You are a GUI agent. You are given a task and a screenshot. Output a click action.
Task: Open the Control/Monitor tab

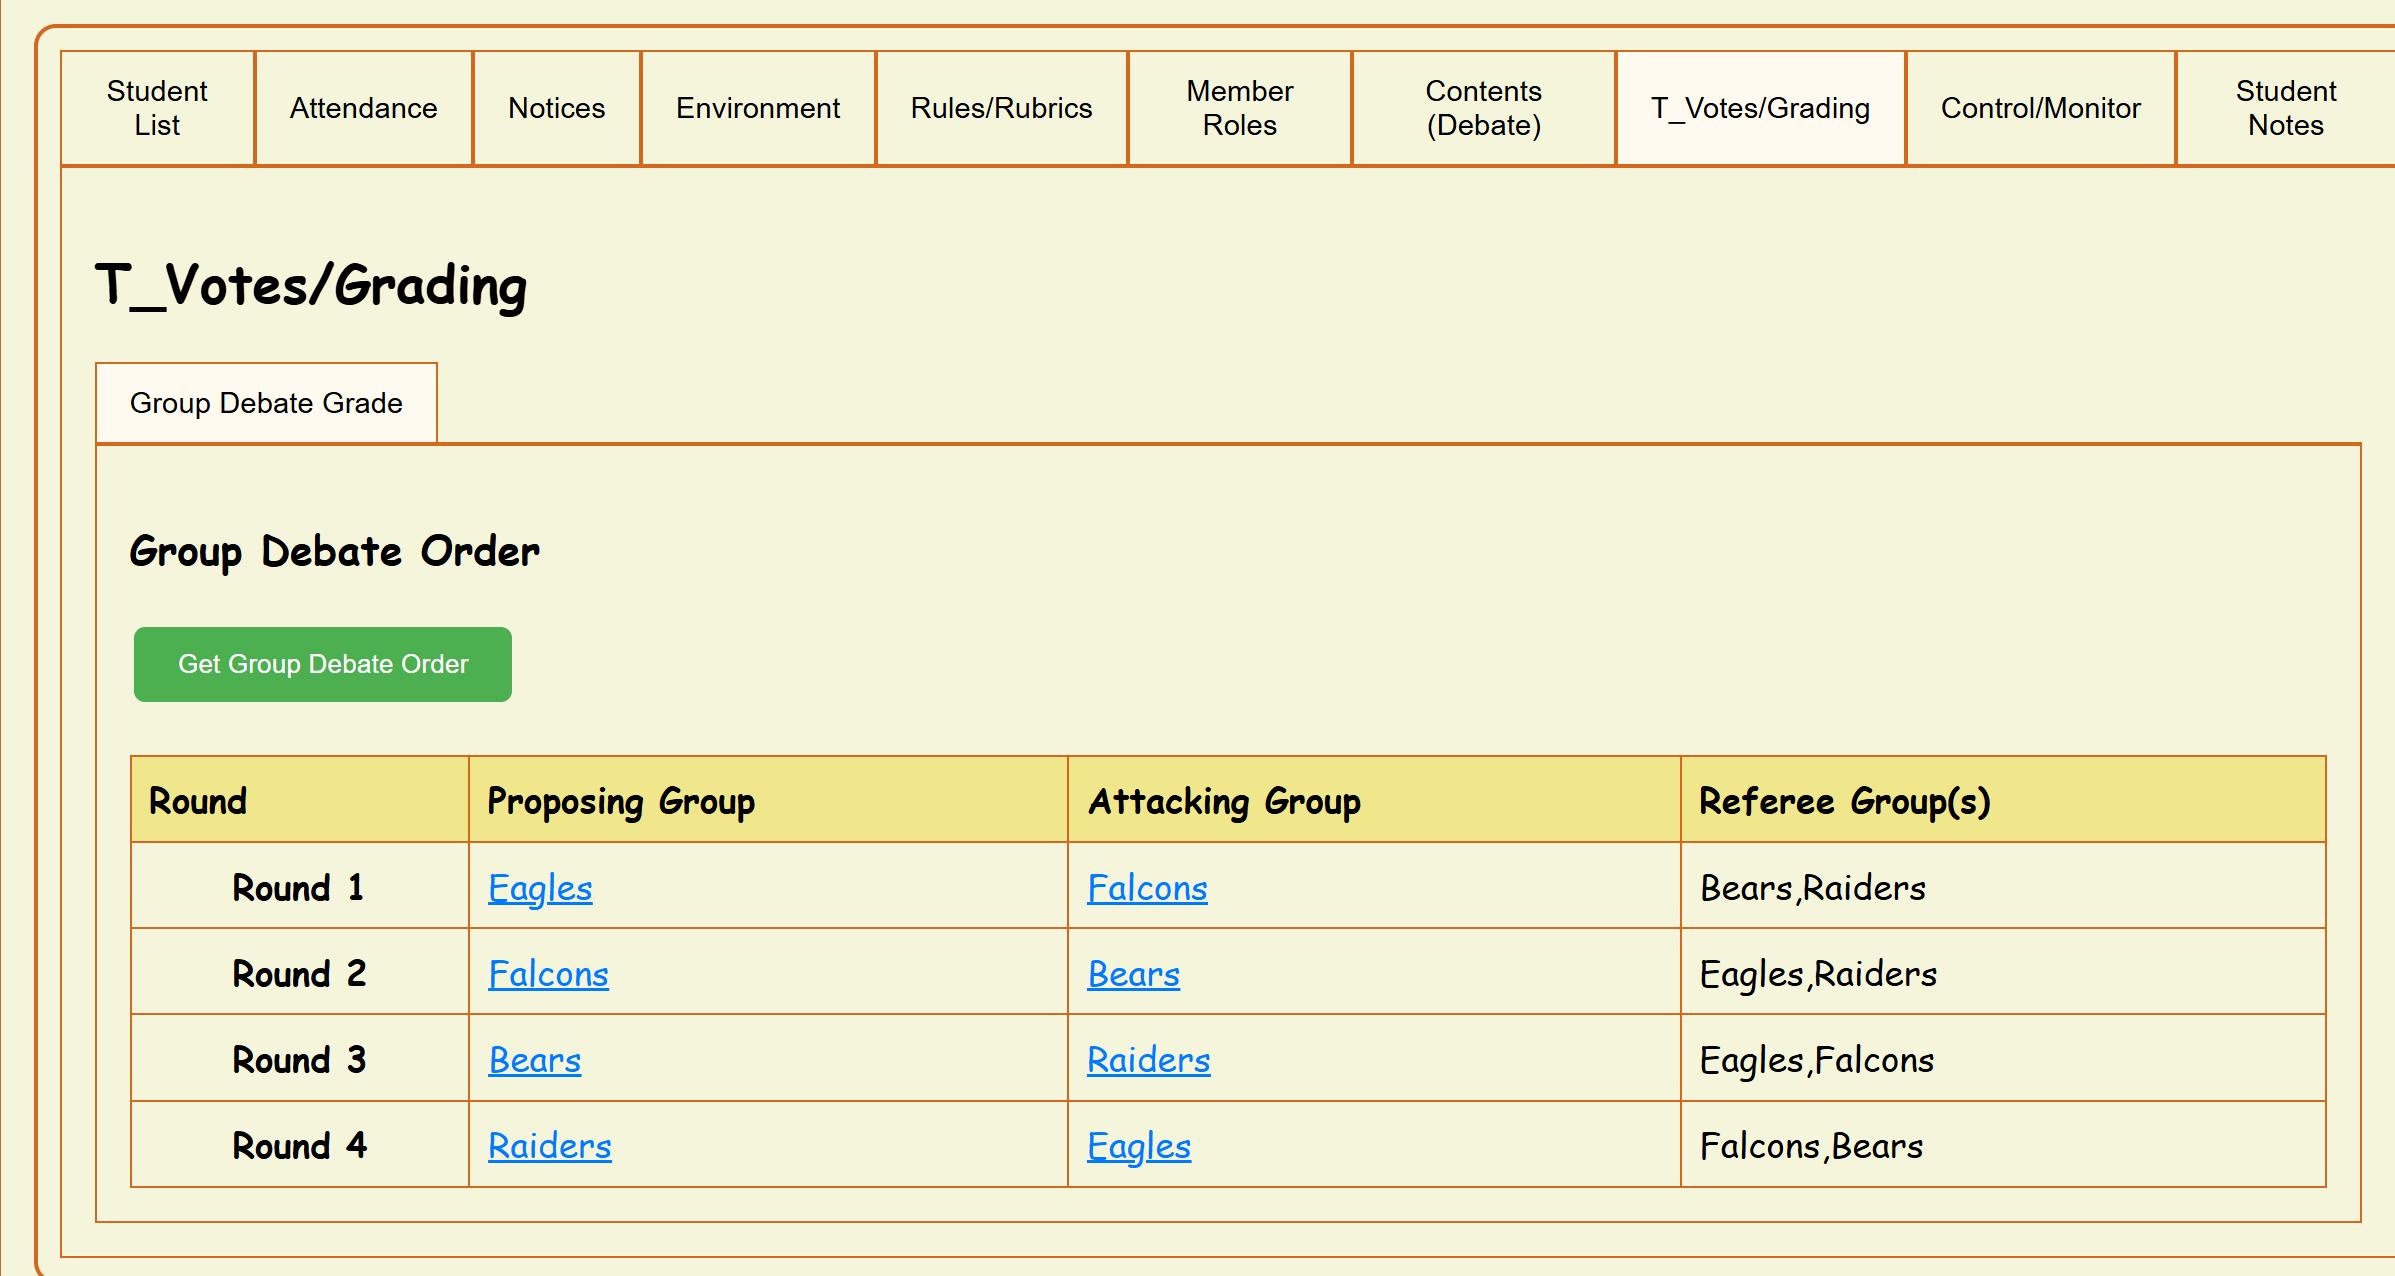(x=2040, y=108)
